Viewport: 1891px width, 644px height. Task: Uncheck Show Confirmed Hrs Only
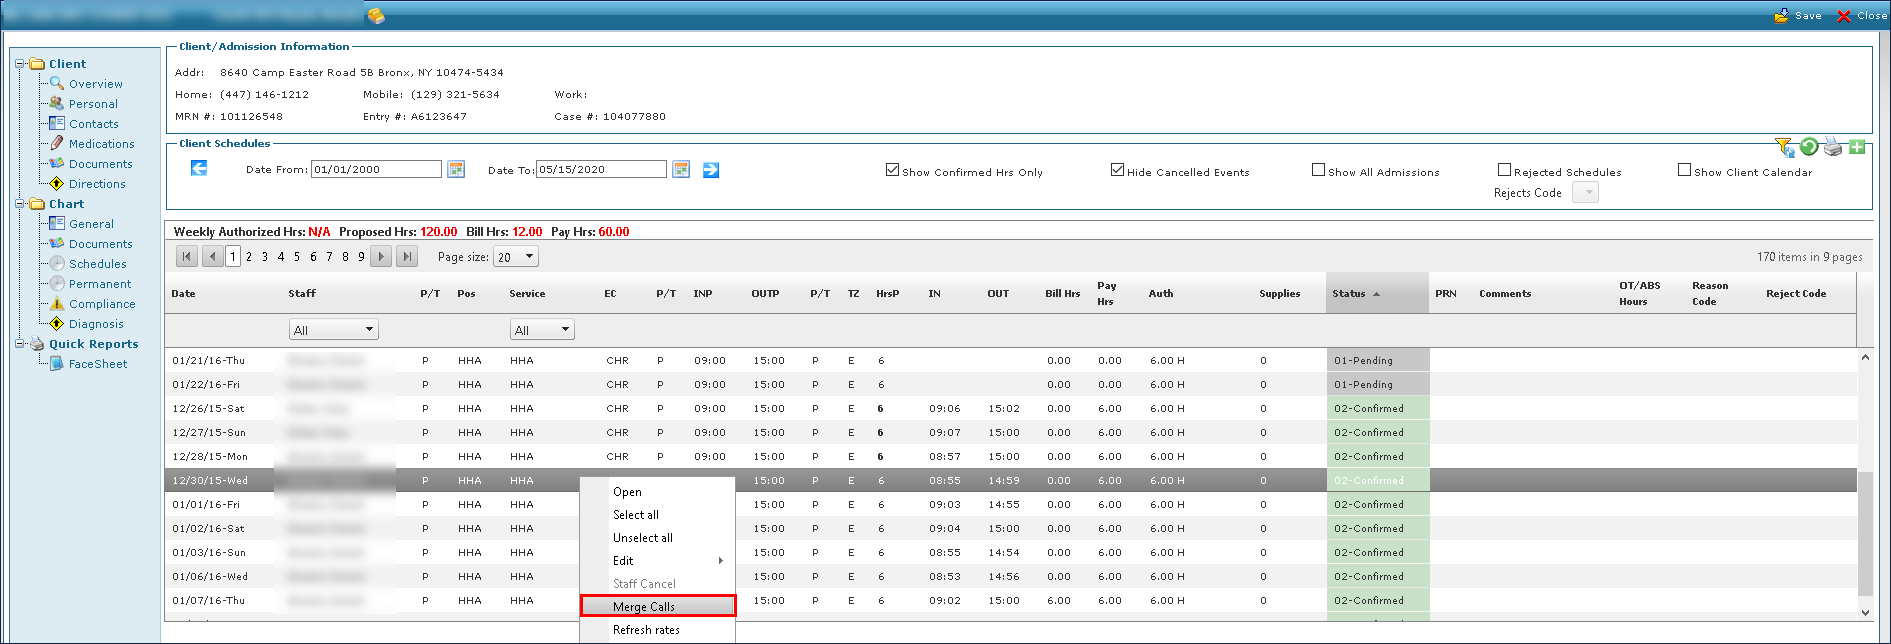[x=892, y=170]
